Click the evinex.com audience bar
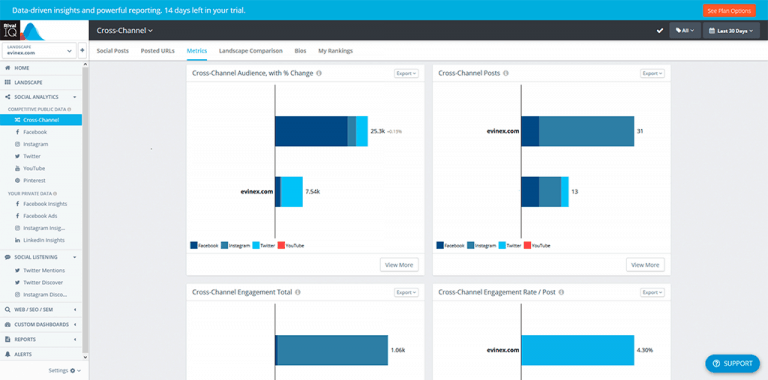The image size is (768, 380). (x=289, y=192)
